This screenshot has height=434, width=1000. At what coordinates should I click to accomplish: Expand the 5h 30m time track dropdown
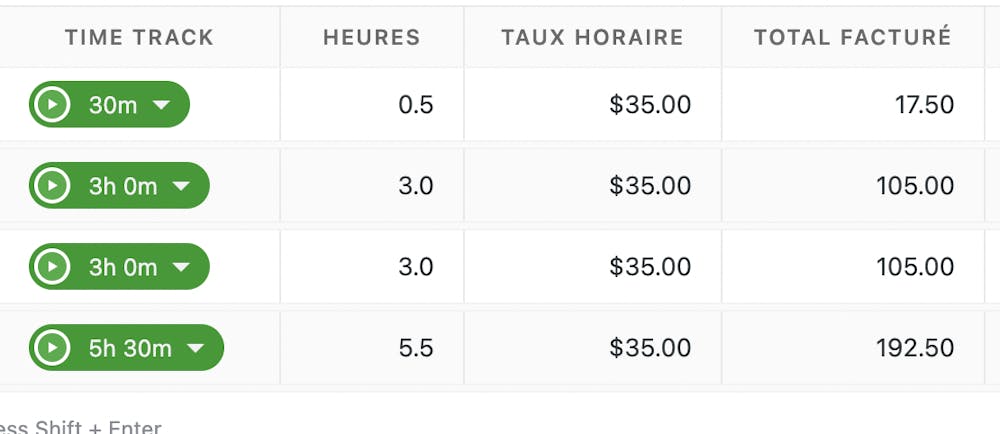(196, 348)
